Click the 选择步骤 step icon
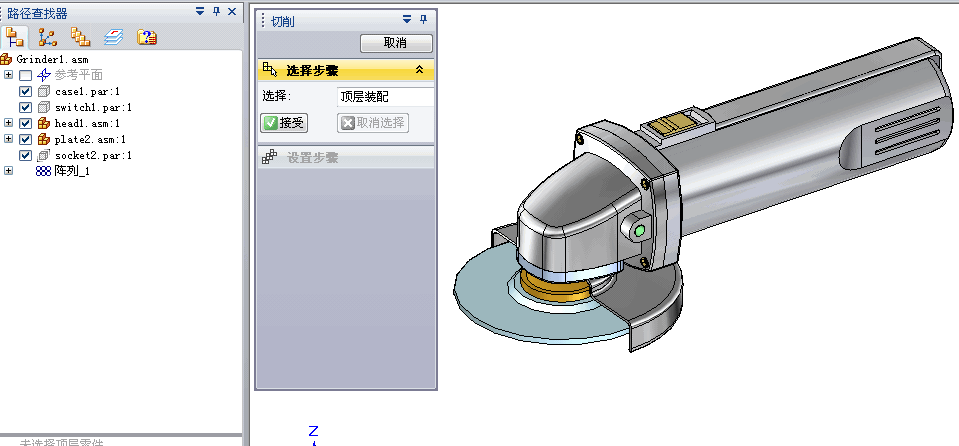 tap(270, 70)
